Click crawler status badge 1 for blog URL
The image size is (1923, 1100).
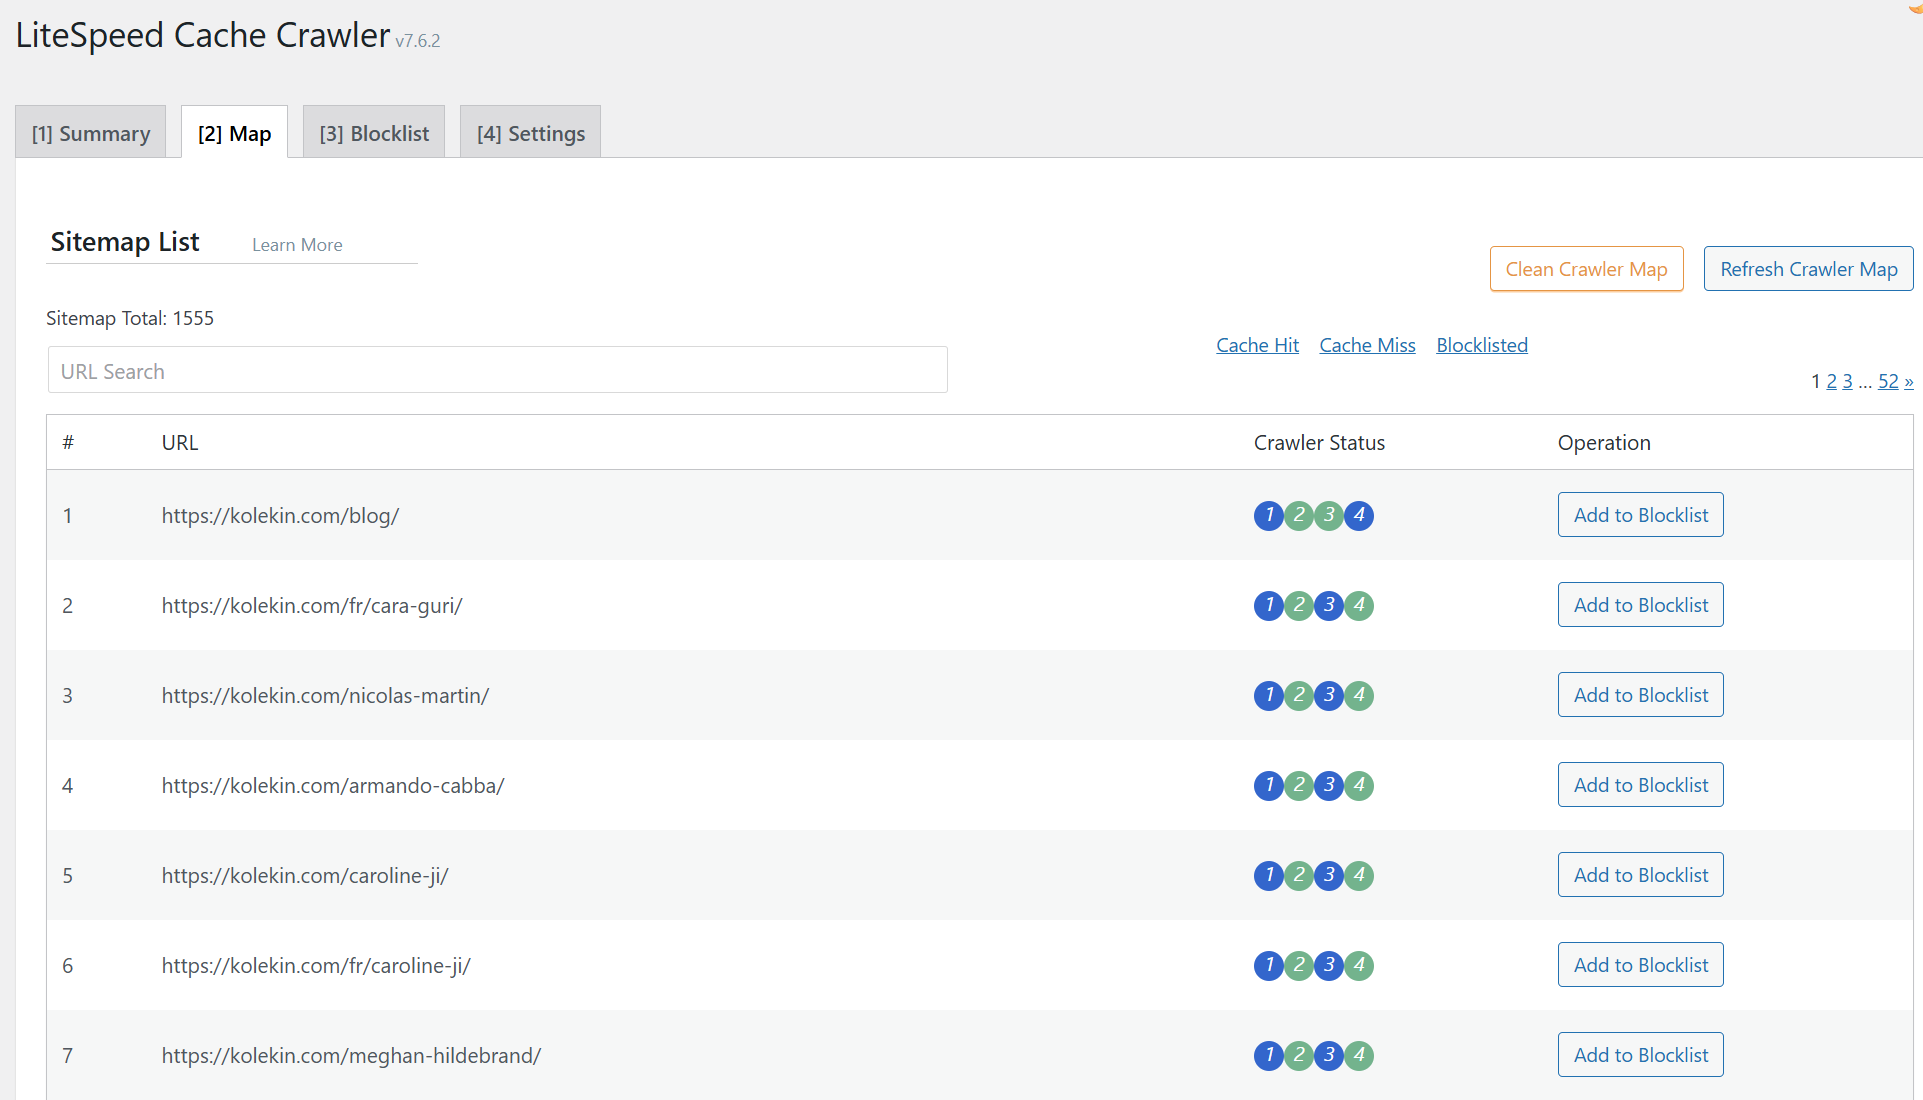click(1268, 515)
